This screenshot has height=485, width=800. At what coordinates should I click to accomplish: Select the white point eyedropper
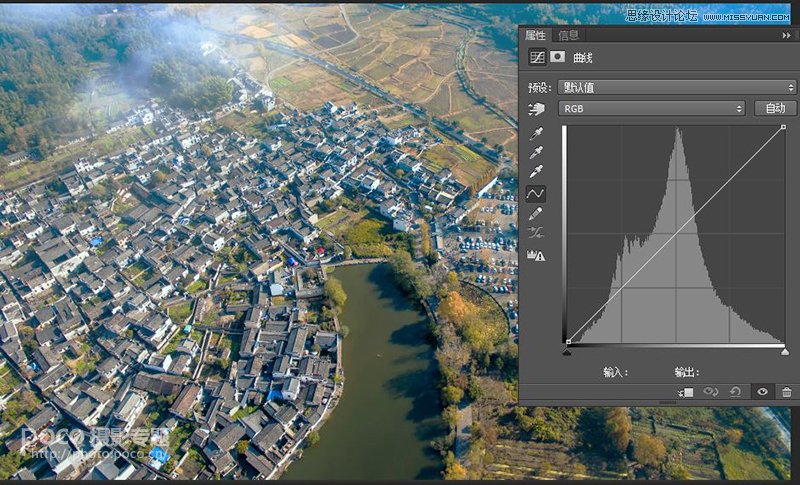point(536,171)
